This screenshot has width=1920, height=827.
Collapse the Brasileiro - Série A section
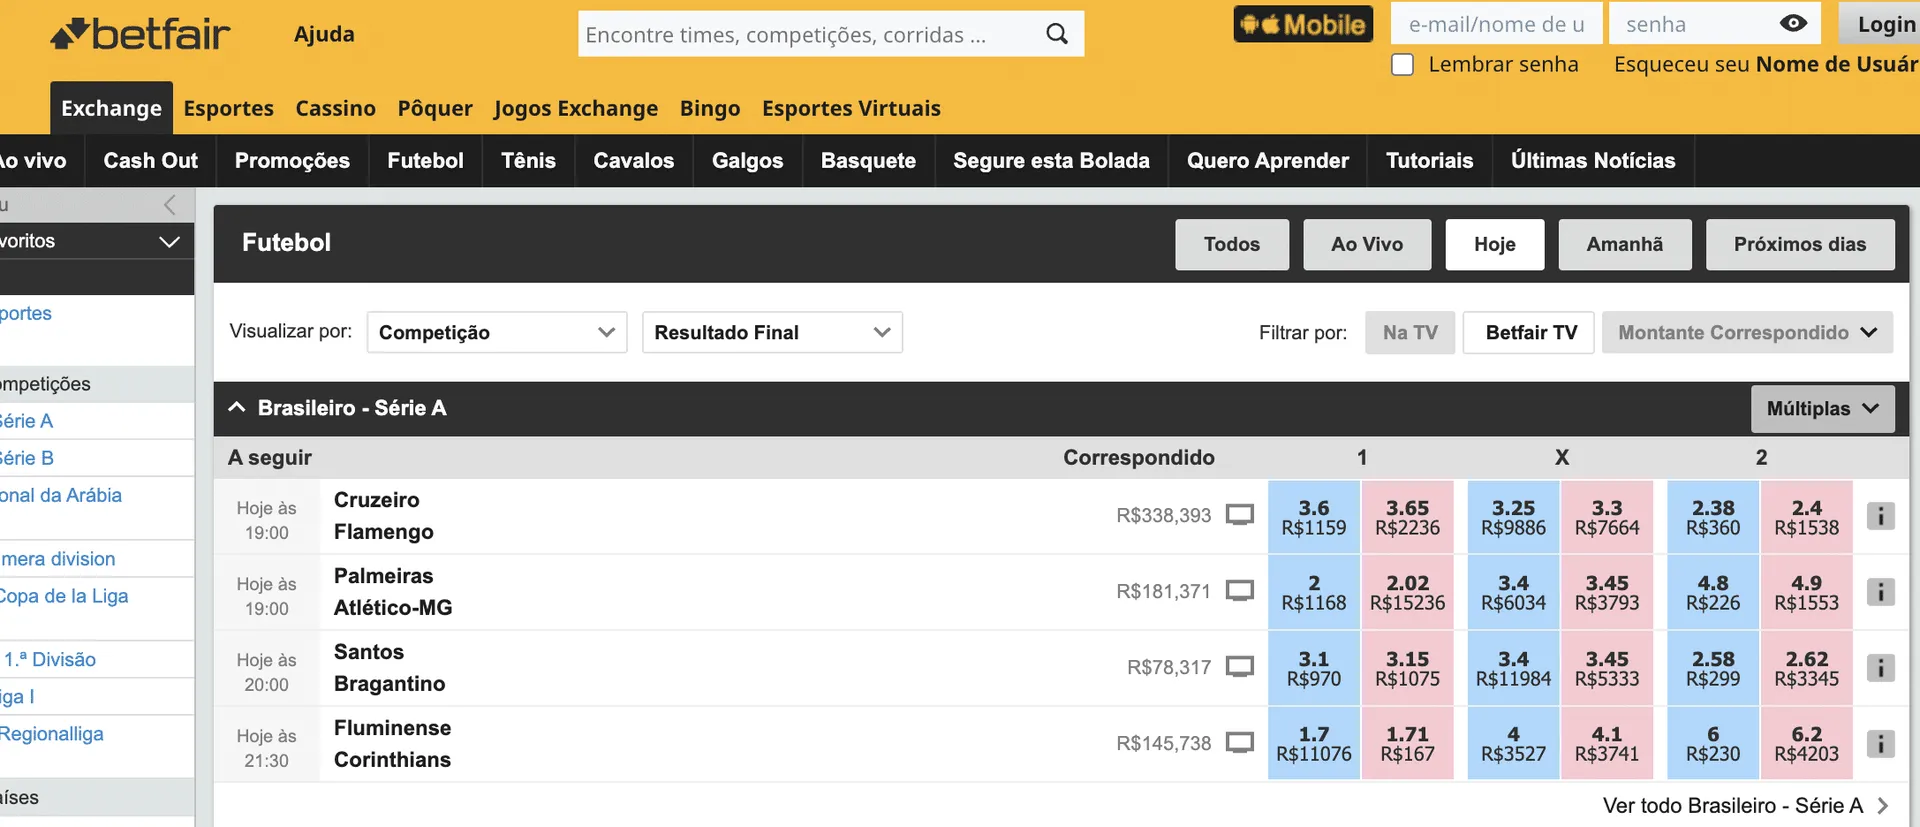tap(237, 408)
